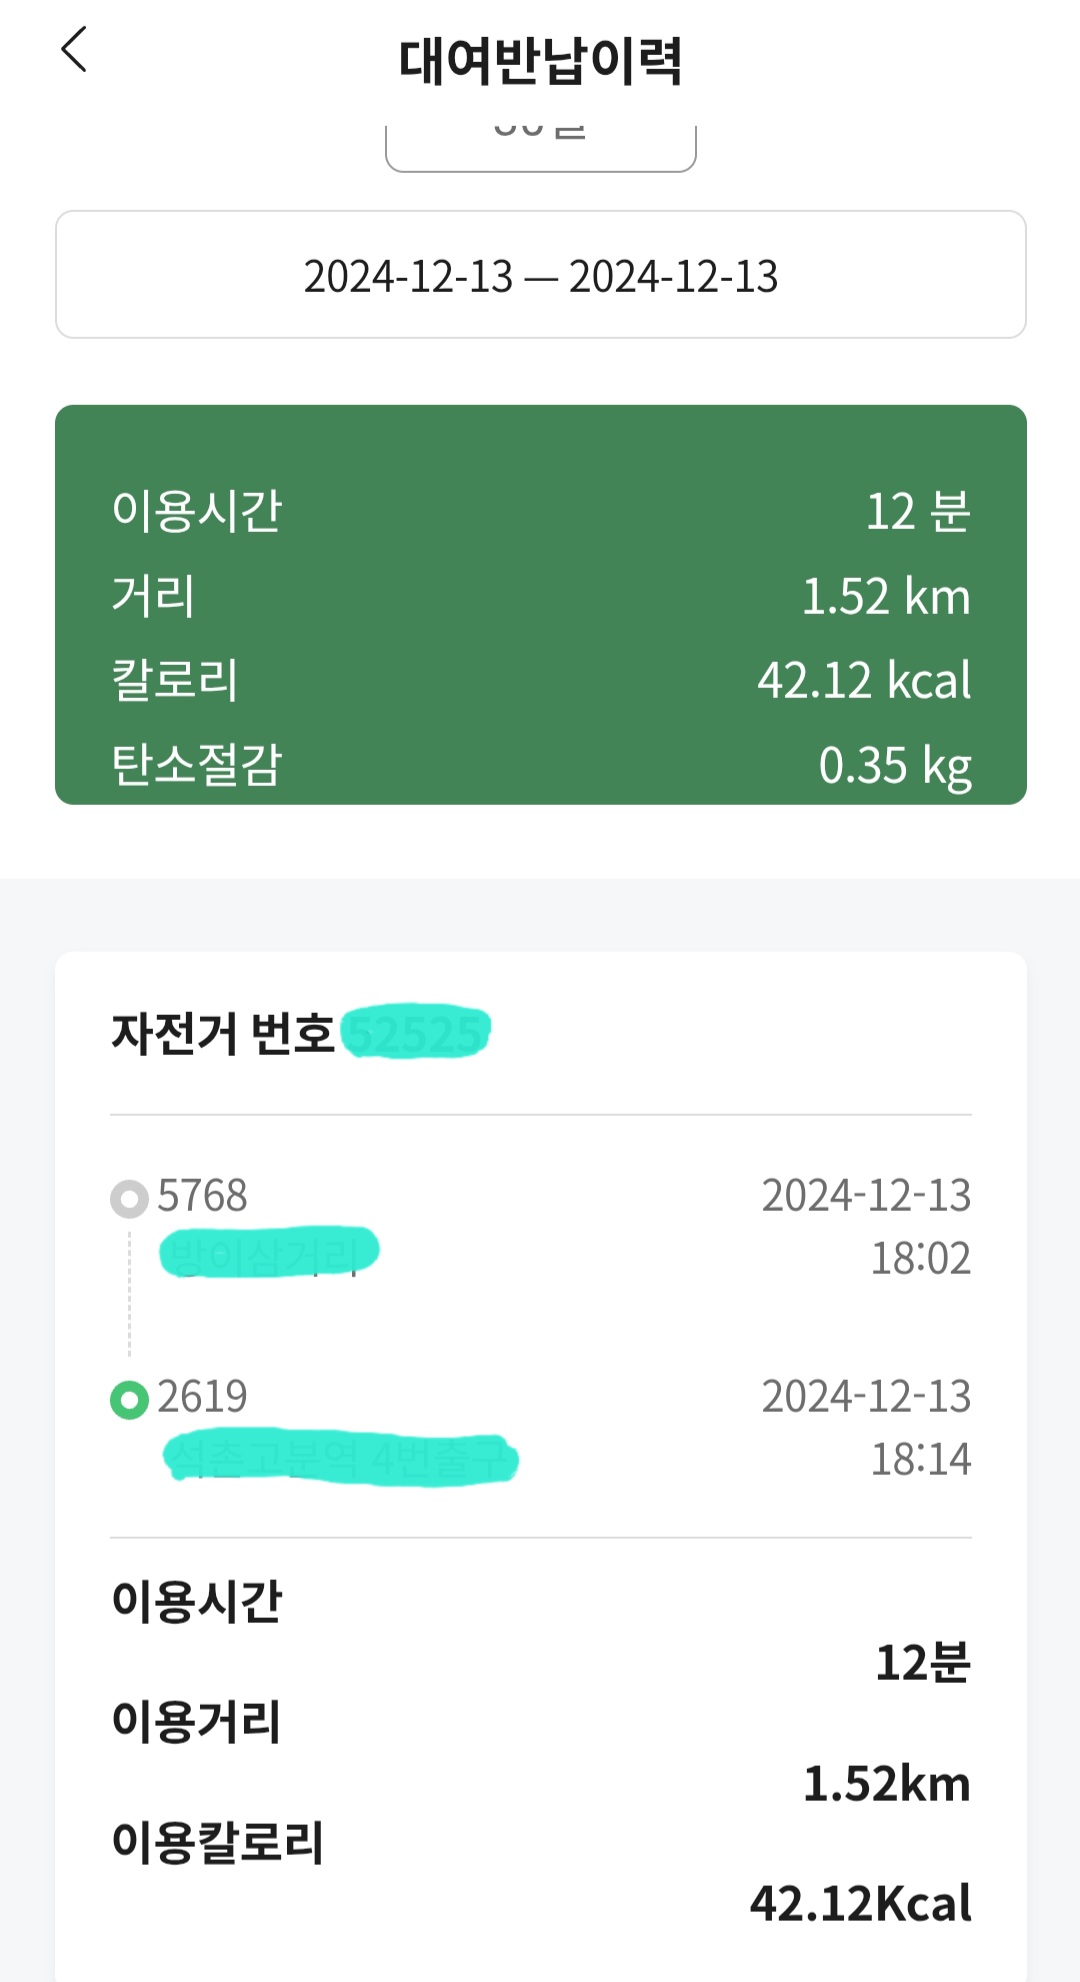This screenshot has width=1080, height=1982.
Task: Click the bold 이용시간 label in ride details
Action: pyautogui.click(x=197, y=1600)
